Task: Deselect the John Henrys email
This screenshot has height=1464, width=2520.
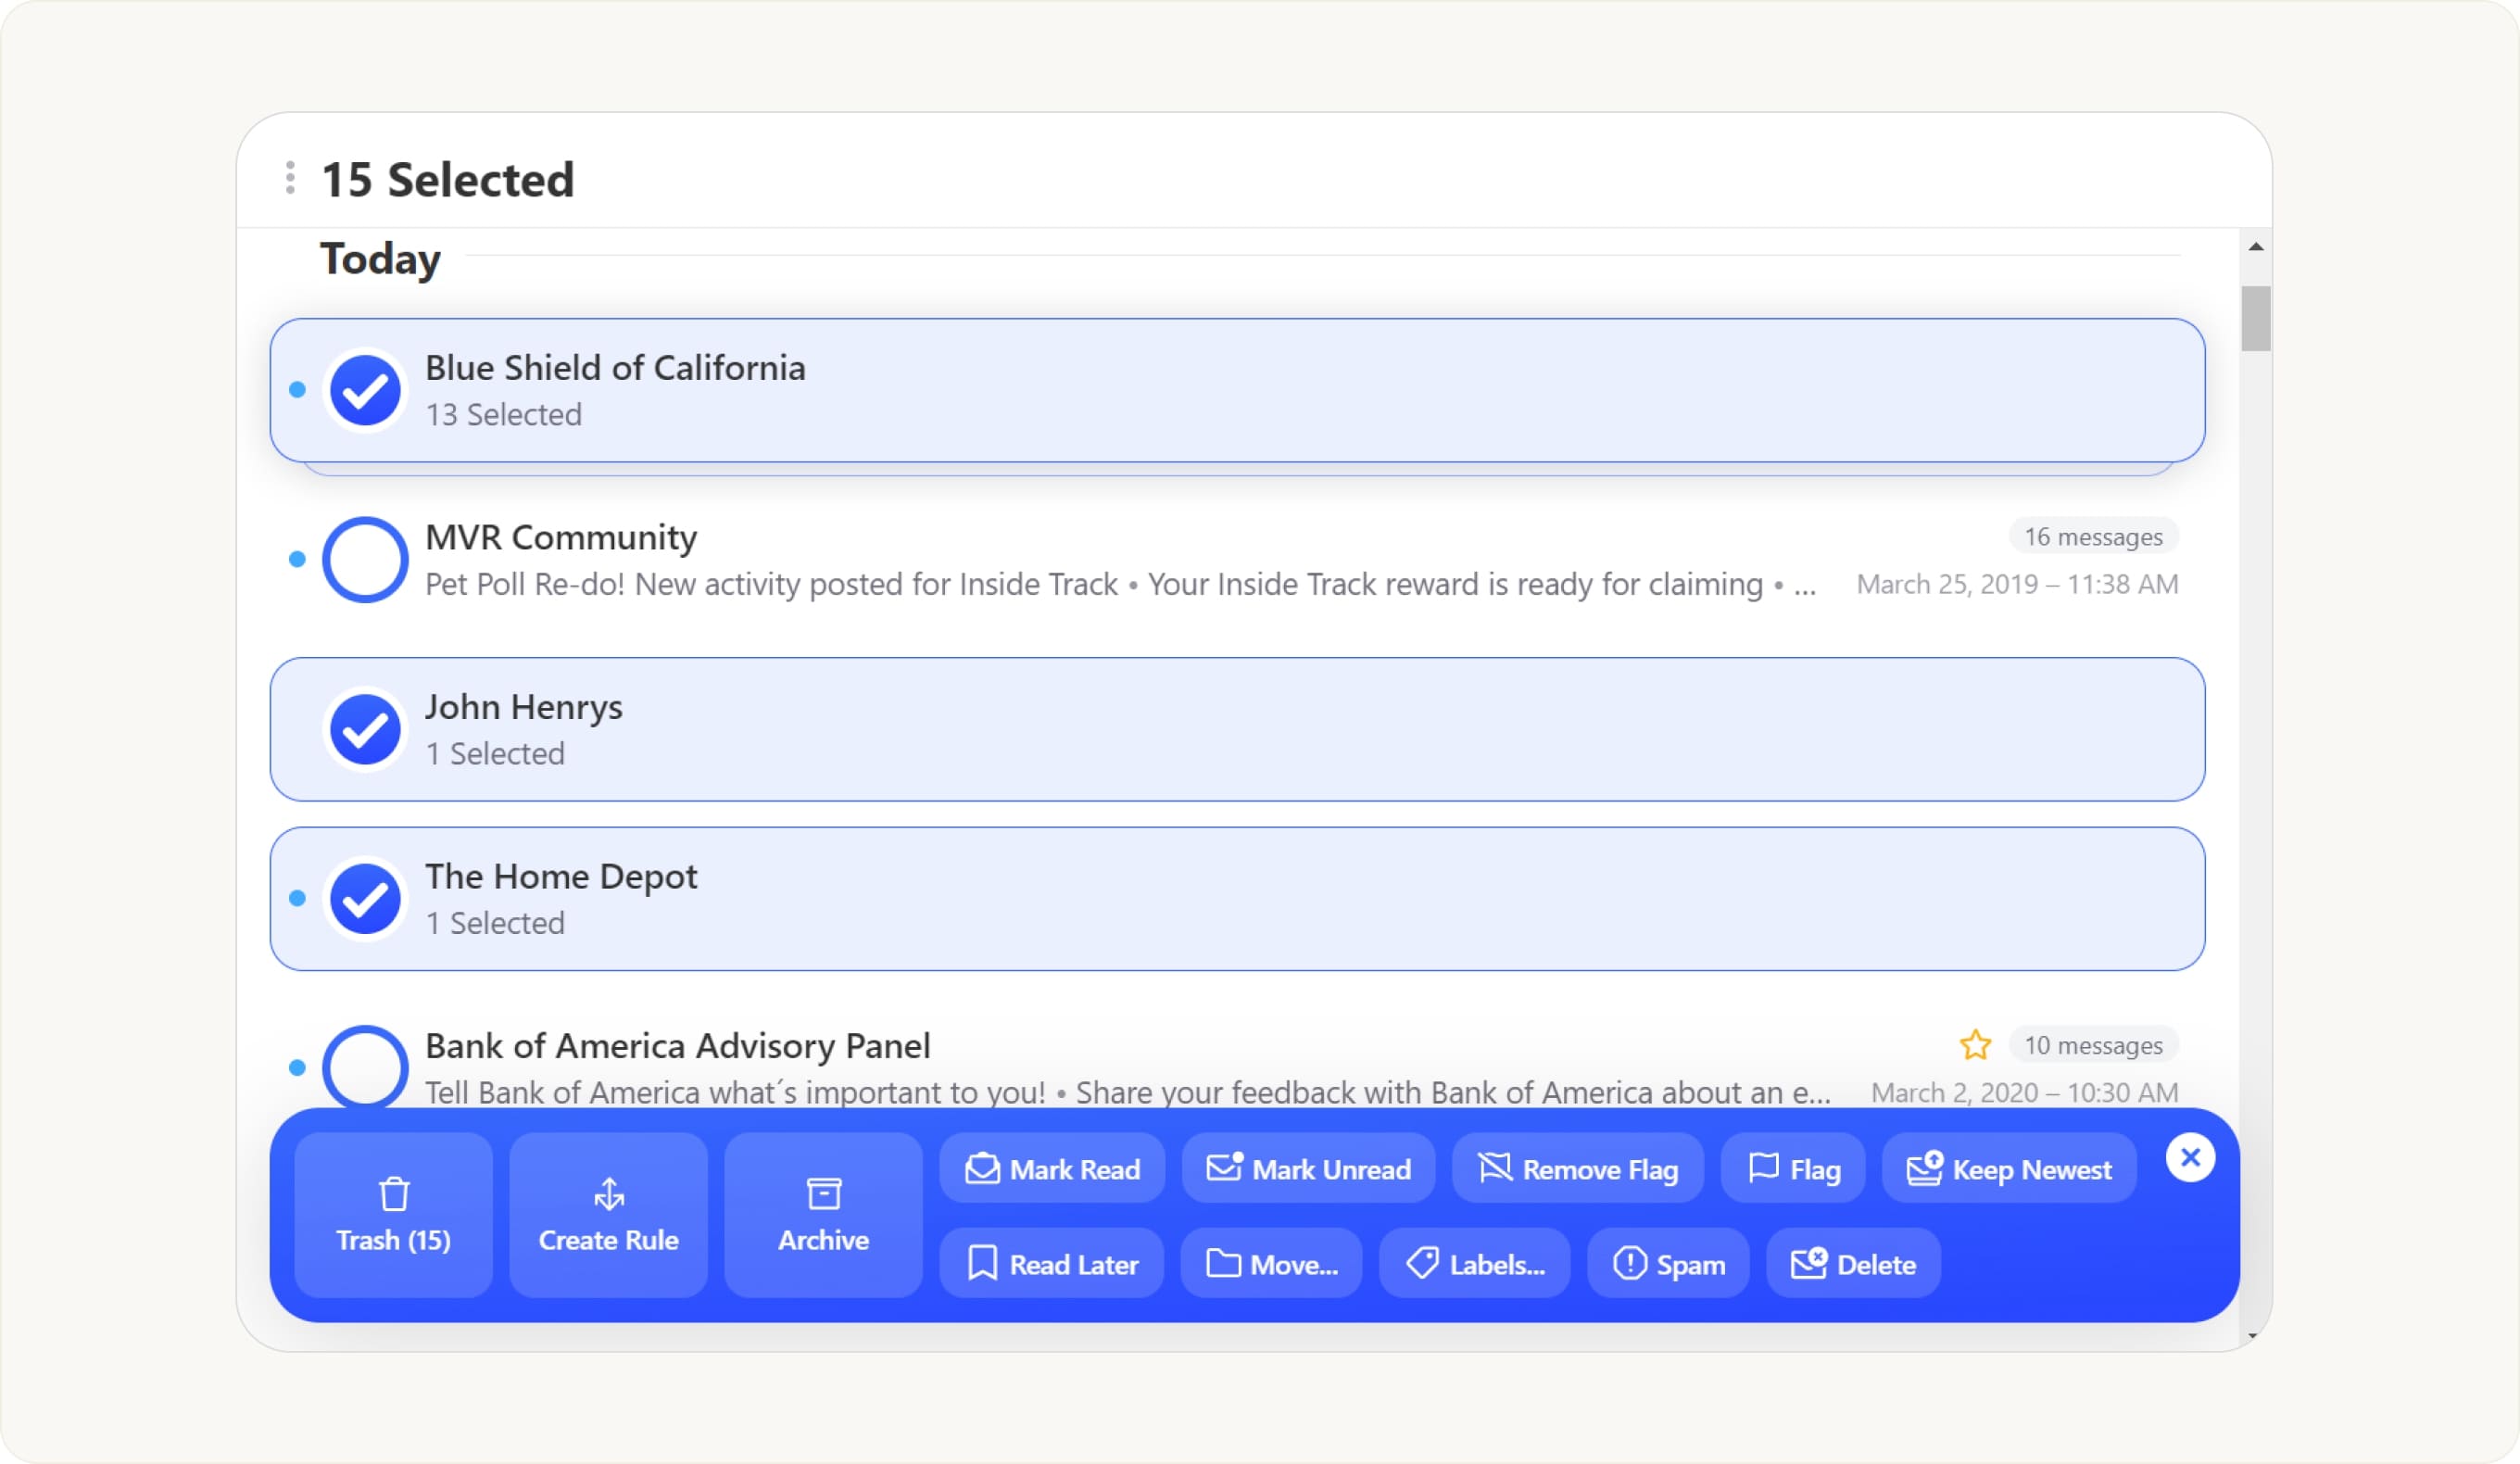Action: tap(366, 728)
